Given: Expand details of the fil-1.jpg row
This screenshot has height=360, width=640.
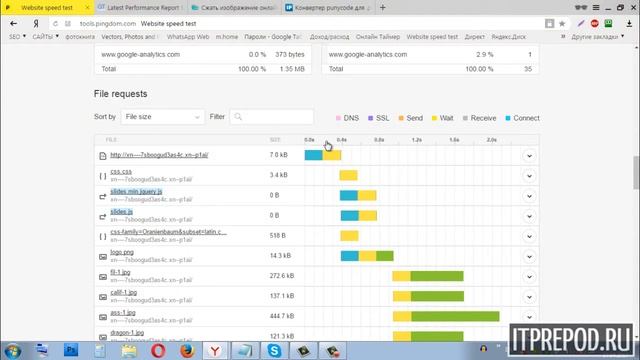Looking at the screenshot, I should tap(529, 277).
